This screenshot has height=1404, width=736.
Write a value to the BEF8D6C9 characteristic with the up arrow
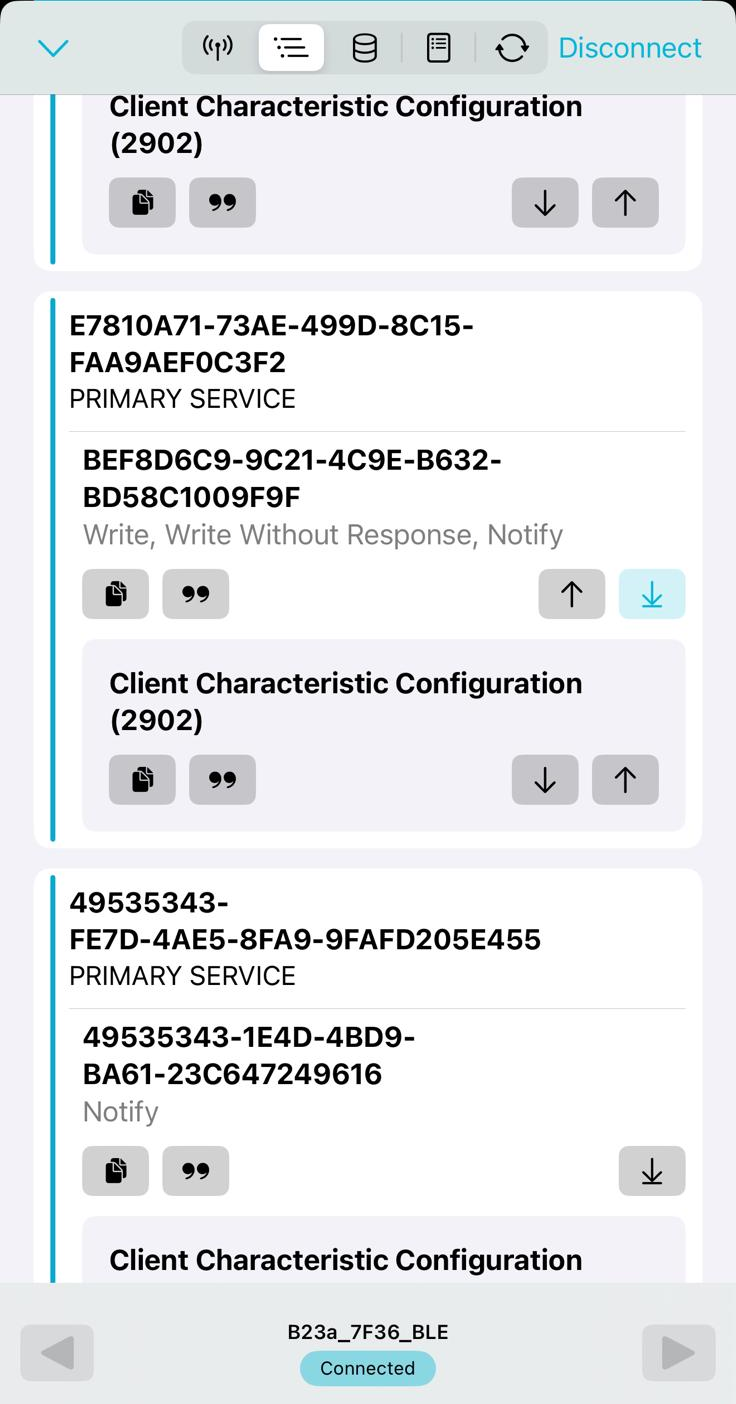(x=572, y=594)
